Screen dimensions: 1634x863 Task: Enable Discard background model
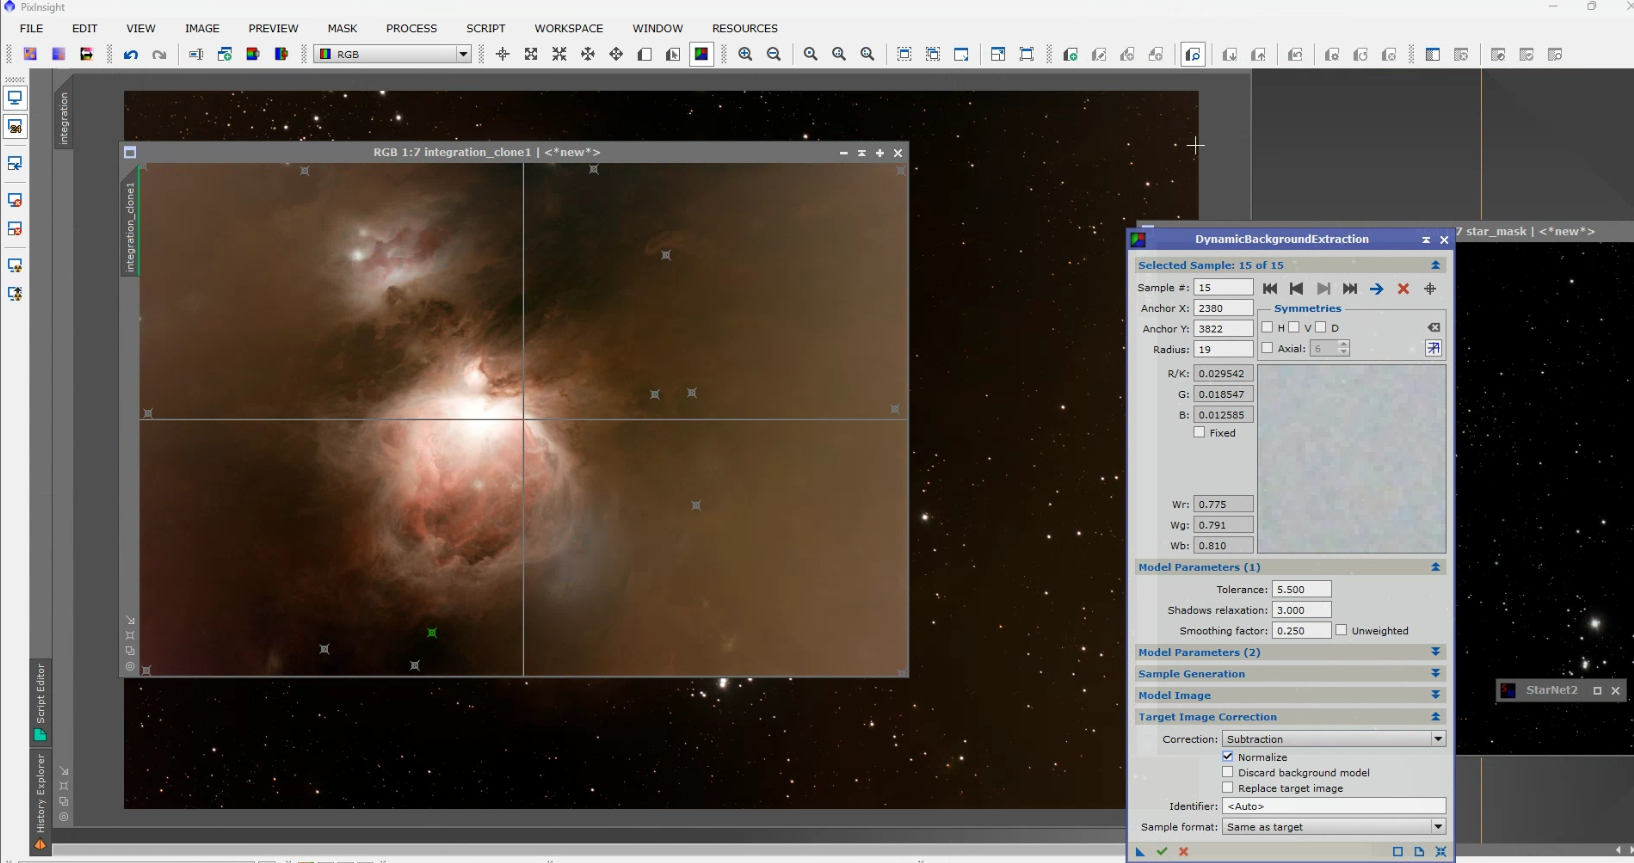click(1228, 772)
